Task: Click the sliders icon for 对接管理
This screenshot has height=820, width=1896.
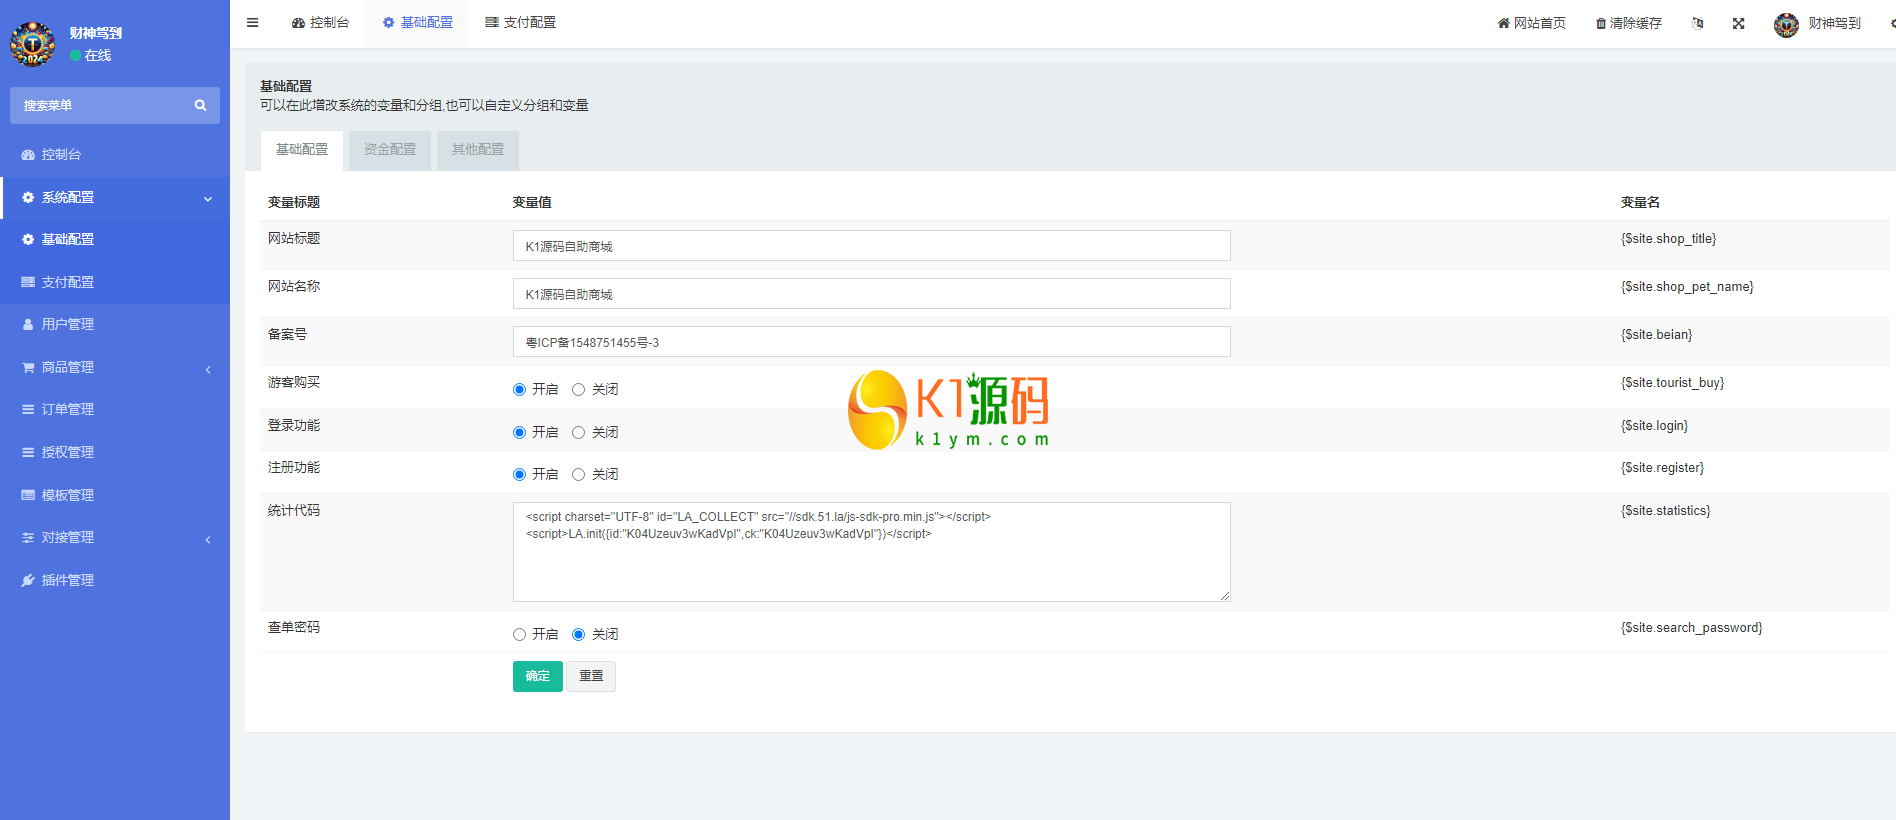Action: (28, 537)
